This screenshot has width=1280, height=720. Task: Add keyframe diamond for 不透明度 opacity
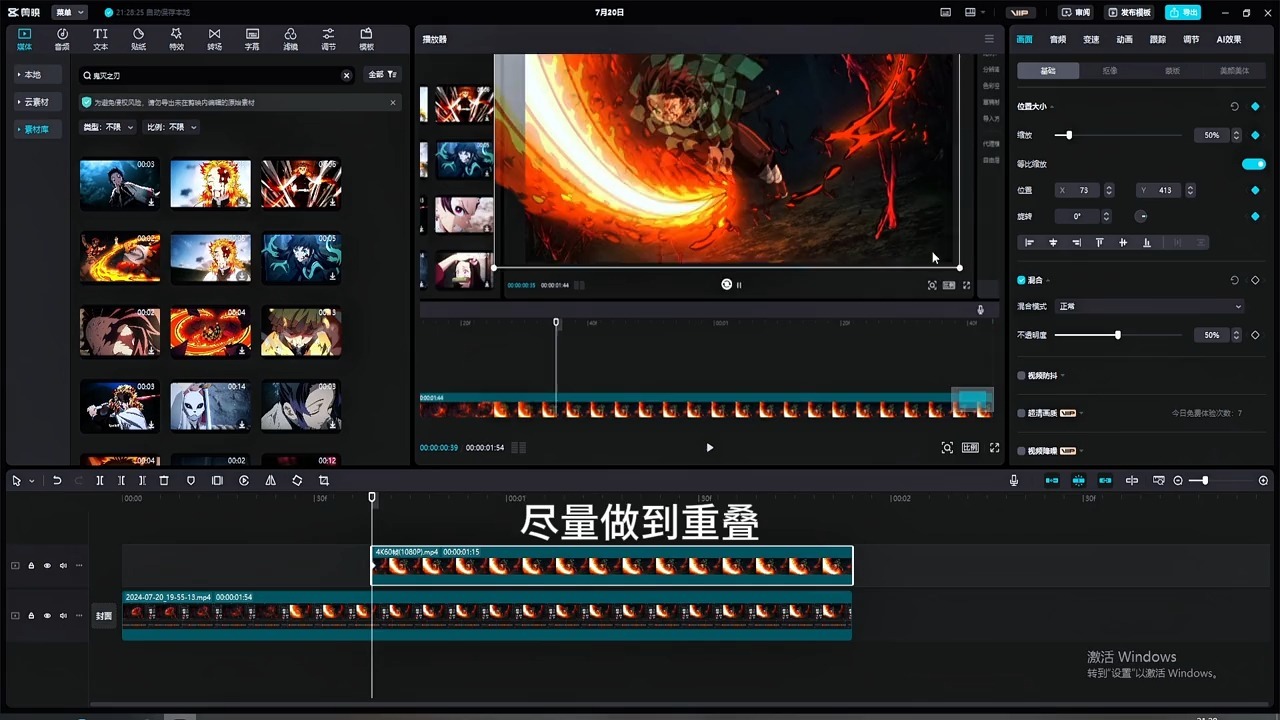point(1255,335)
